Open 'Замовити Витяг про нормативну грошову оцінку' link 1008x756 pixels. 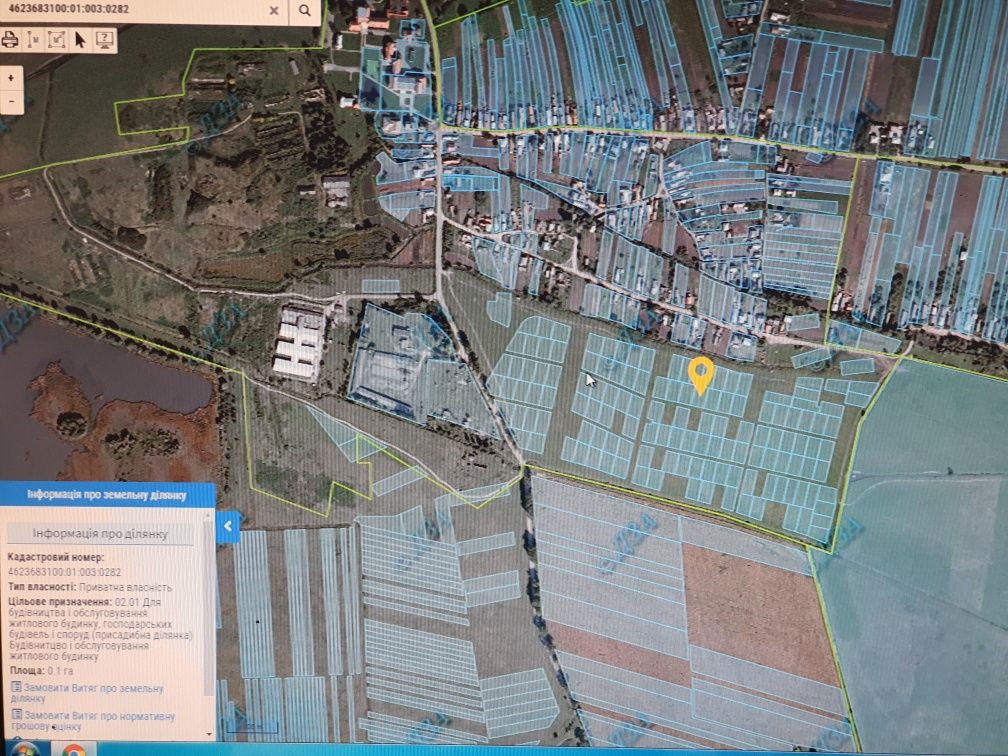tap(93, 720)
